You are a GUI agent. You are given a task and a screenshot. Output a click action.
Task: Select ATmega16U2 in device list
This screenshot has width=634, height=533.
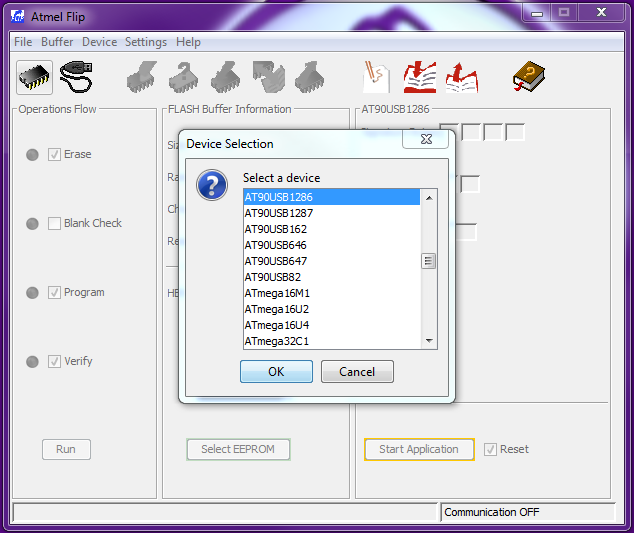pos(332,309)
